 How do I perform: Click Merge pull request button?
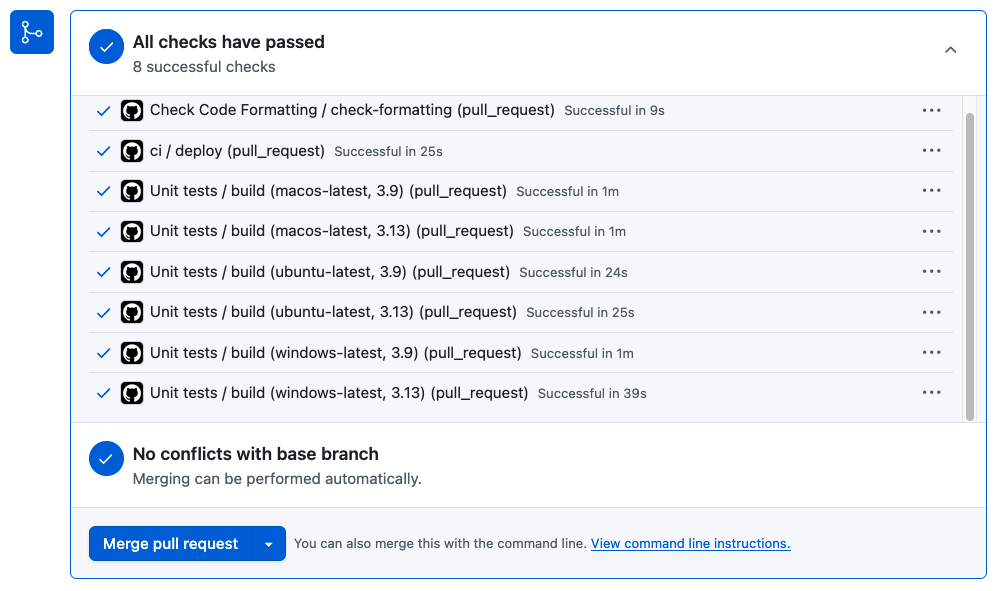click(x=170, y=544)
